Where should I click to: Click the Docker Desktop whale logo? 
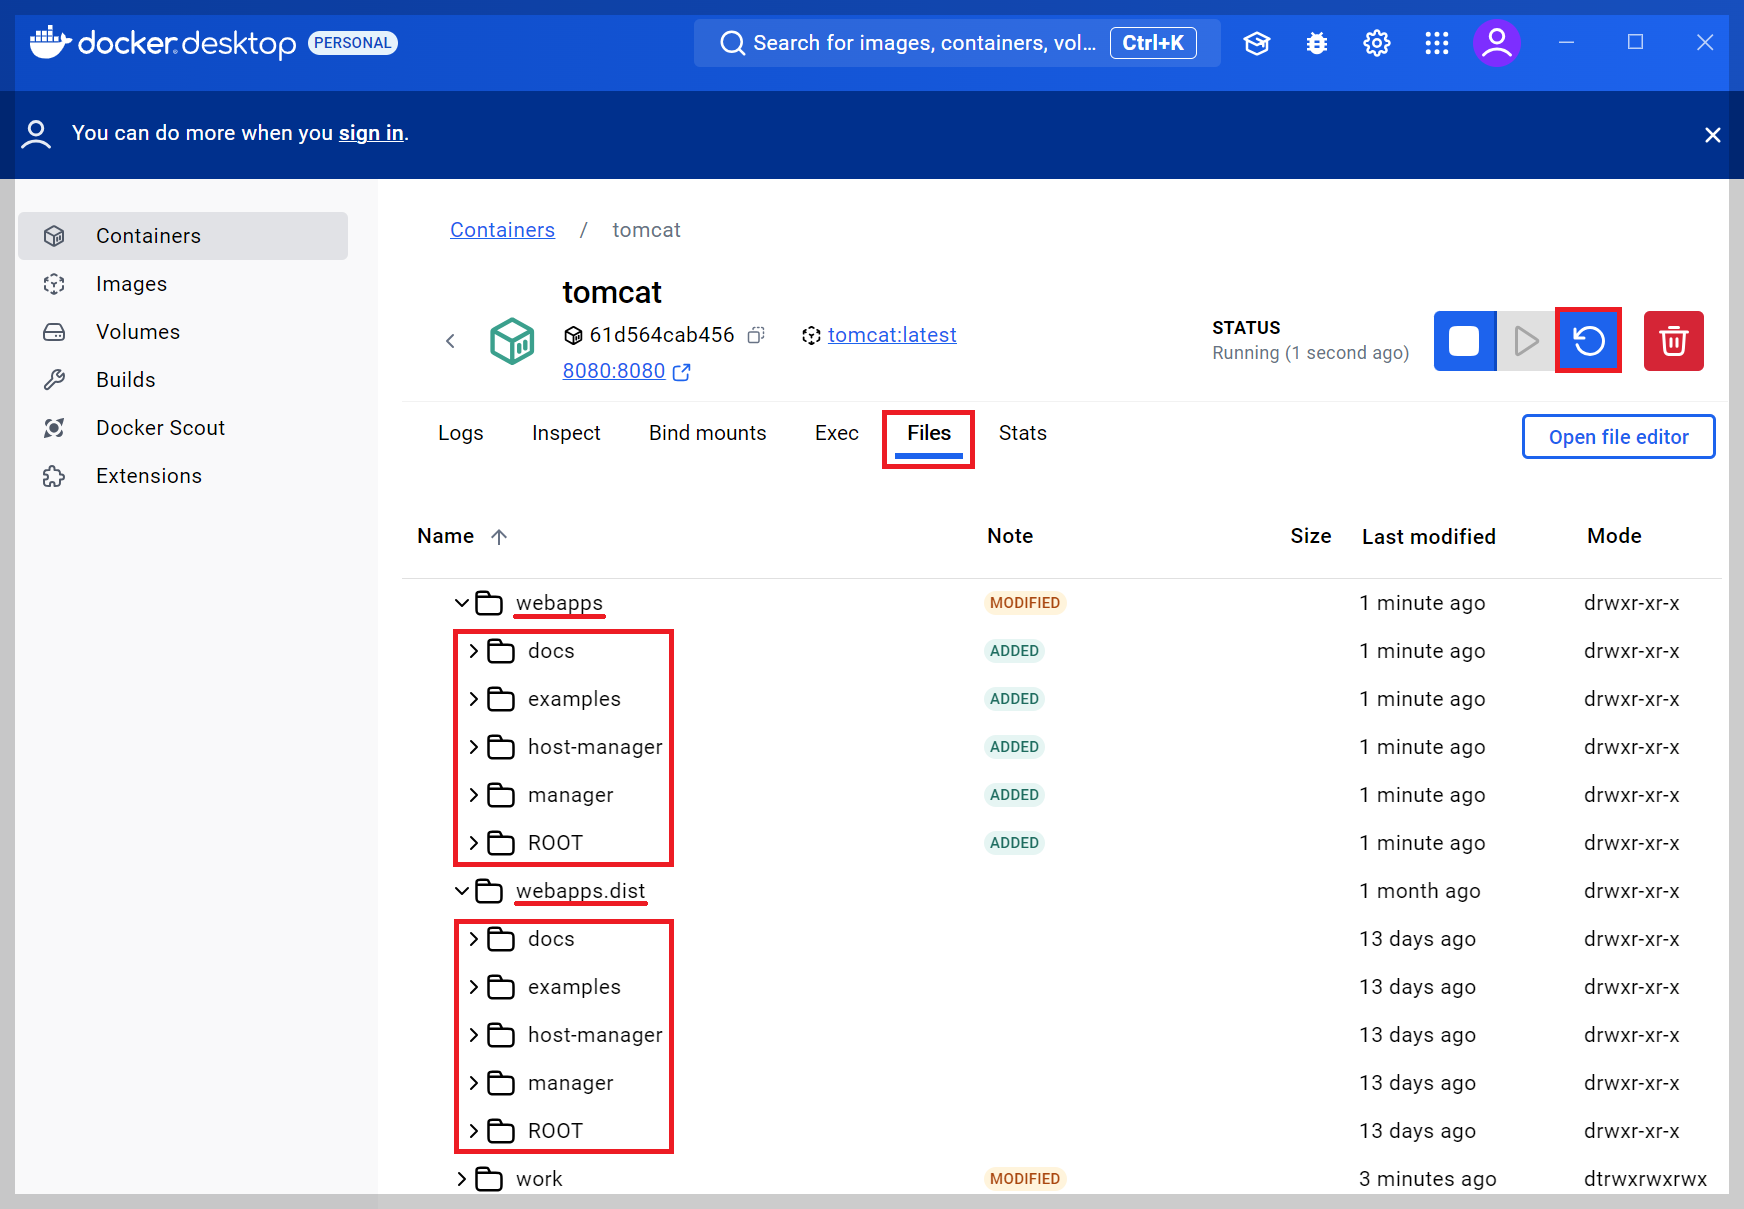tap(50, 42)
